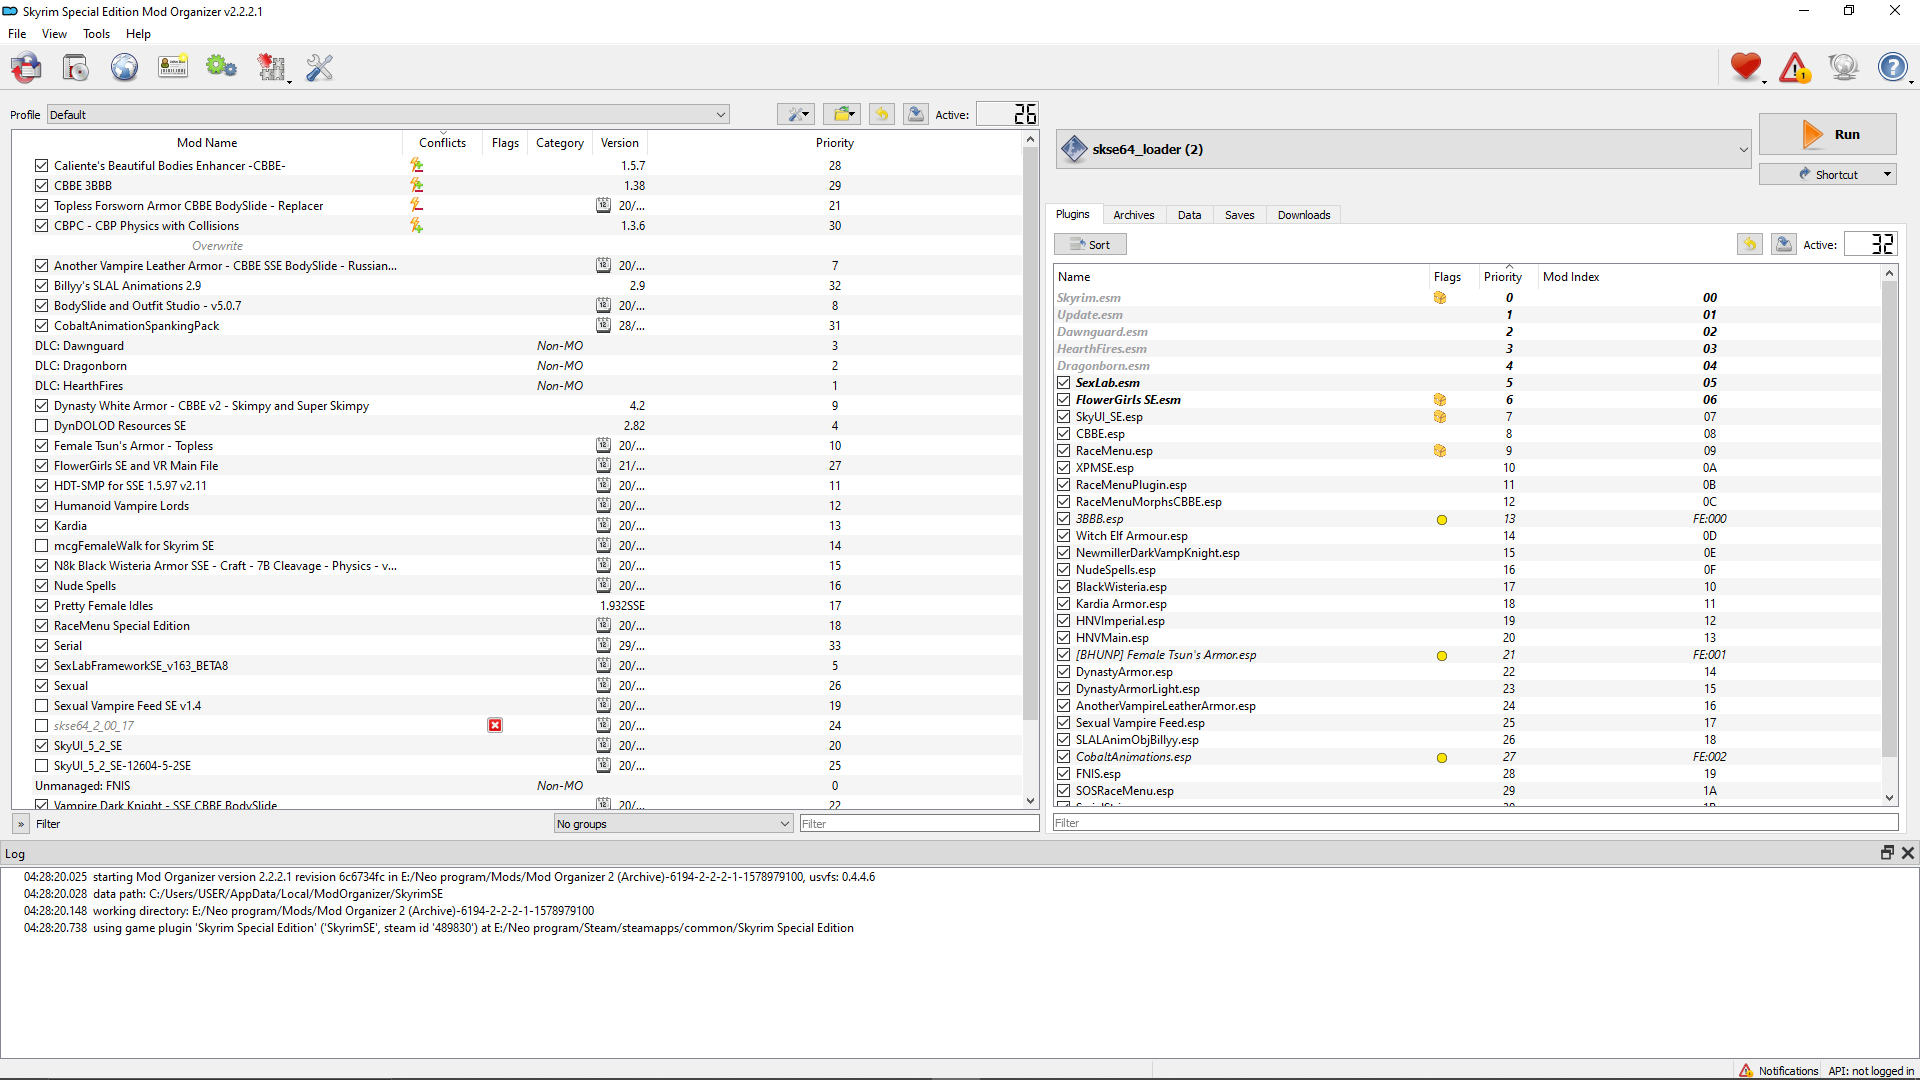Click conflict icon for CBPC - CBP Physics
Screen dimensions: 1920x1080
416,225
